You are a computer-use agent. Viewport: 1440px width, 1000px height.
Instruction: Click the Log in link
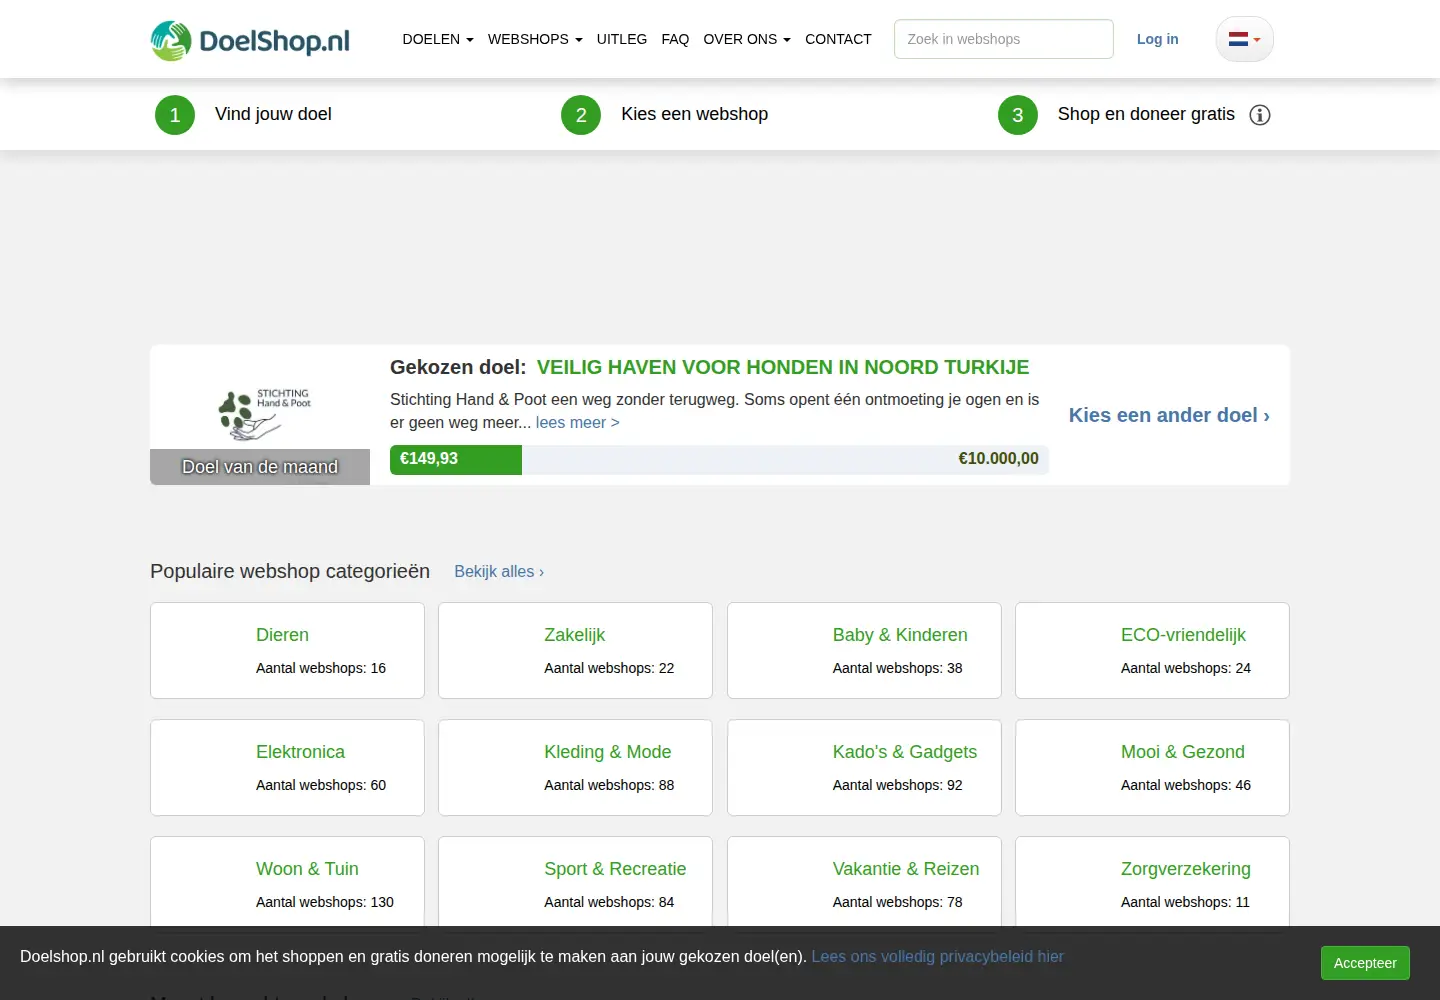pos(1158,39)
